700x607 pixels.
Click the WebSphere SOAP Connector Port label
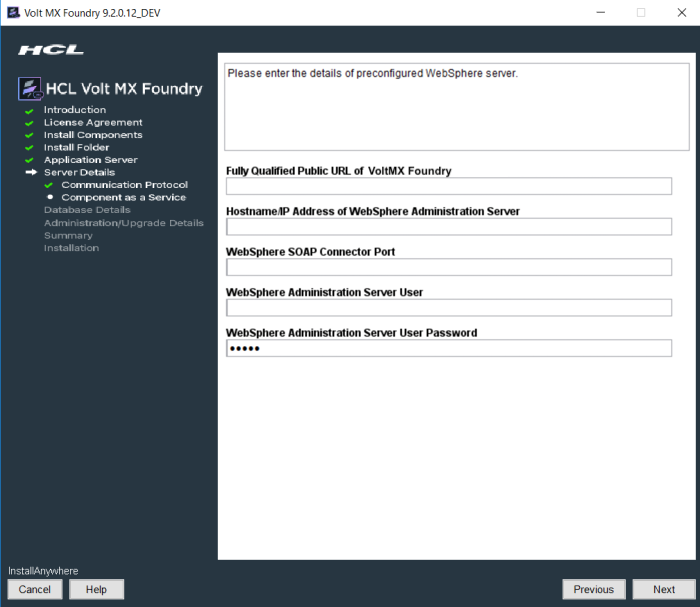310,252
